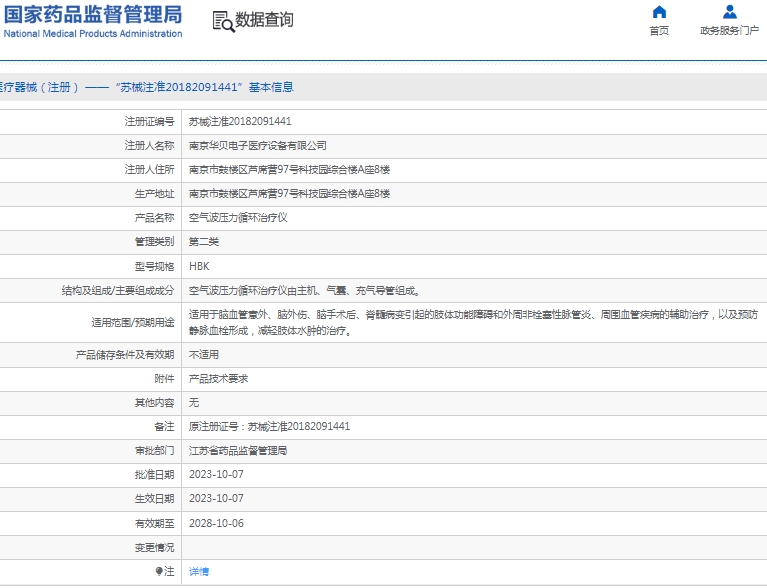Click registrant name 南京华贝电子医疗设备有限公司
Viewport: 767px width, 588px height.
pos(258,146)
